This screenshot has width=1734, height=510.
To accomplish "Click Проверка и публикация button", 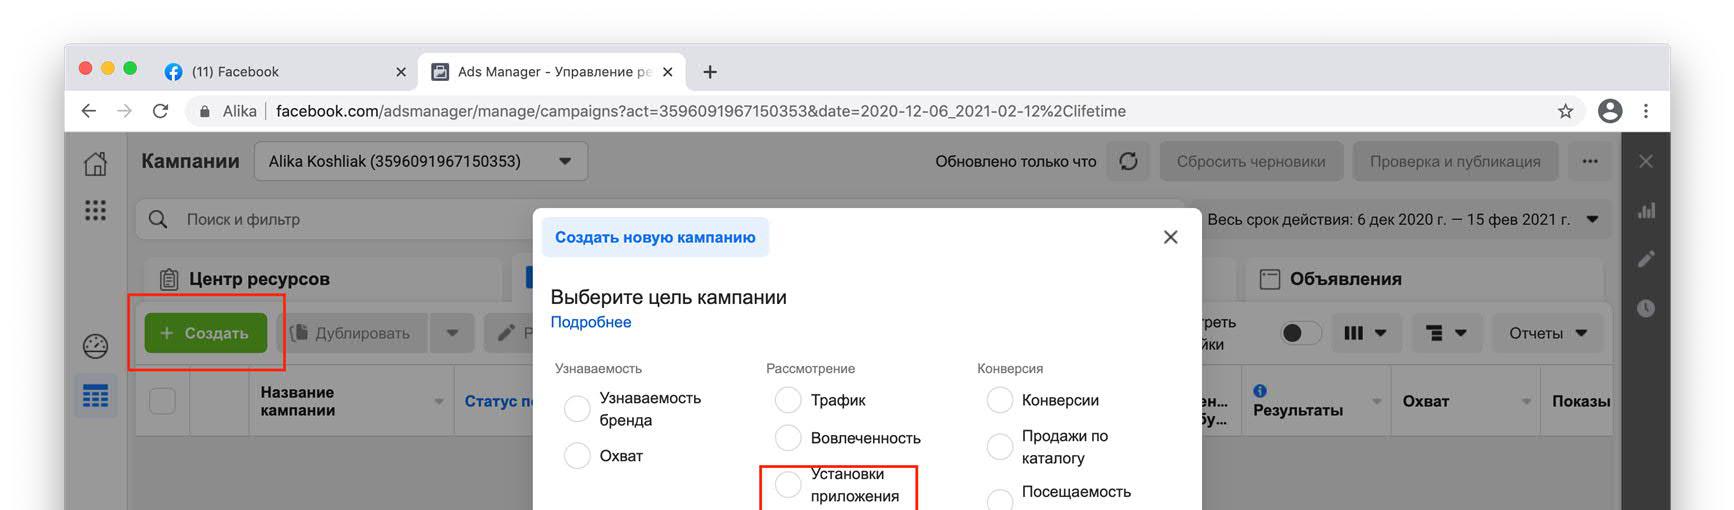I will click(1455, 161).
